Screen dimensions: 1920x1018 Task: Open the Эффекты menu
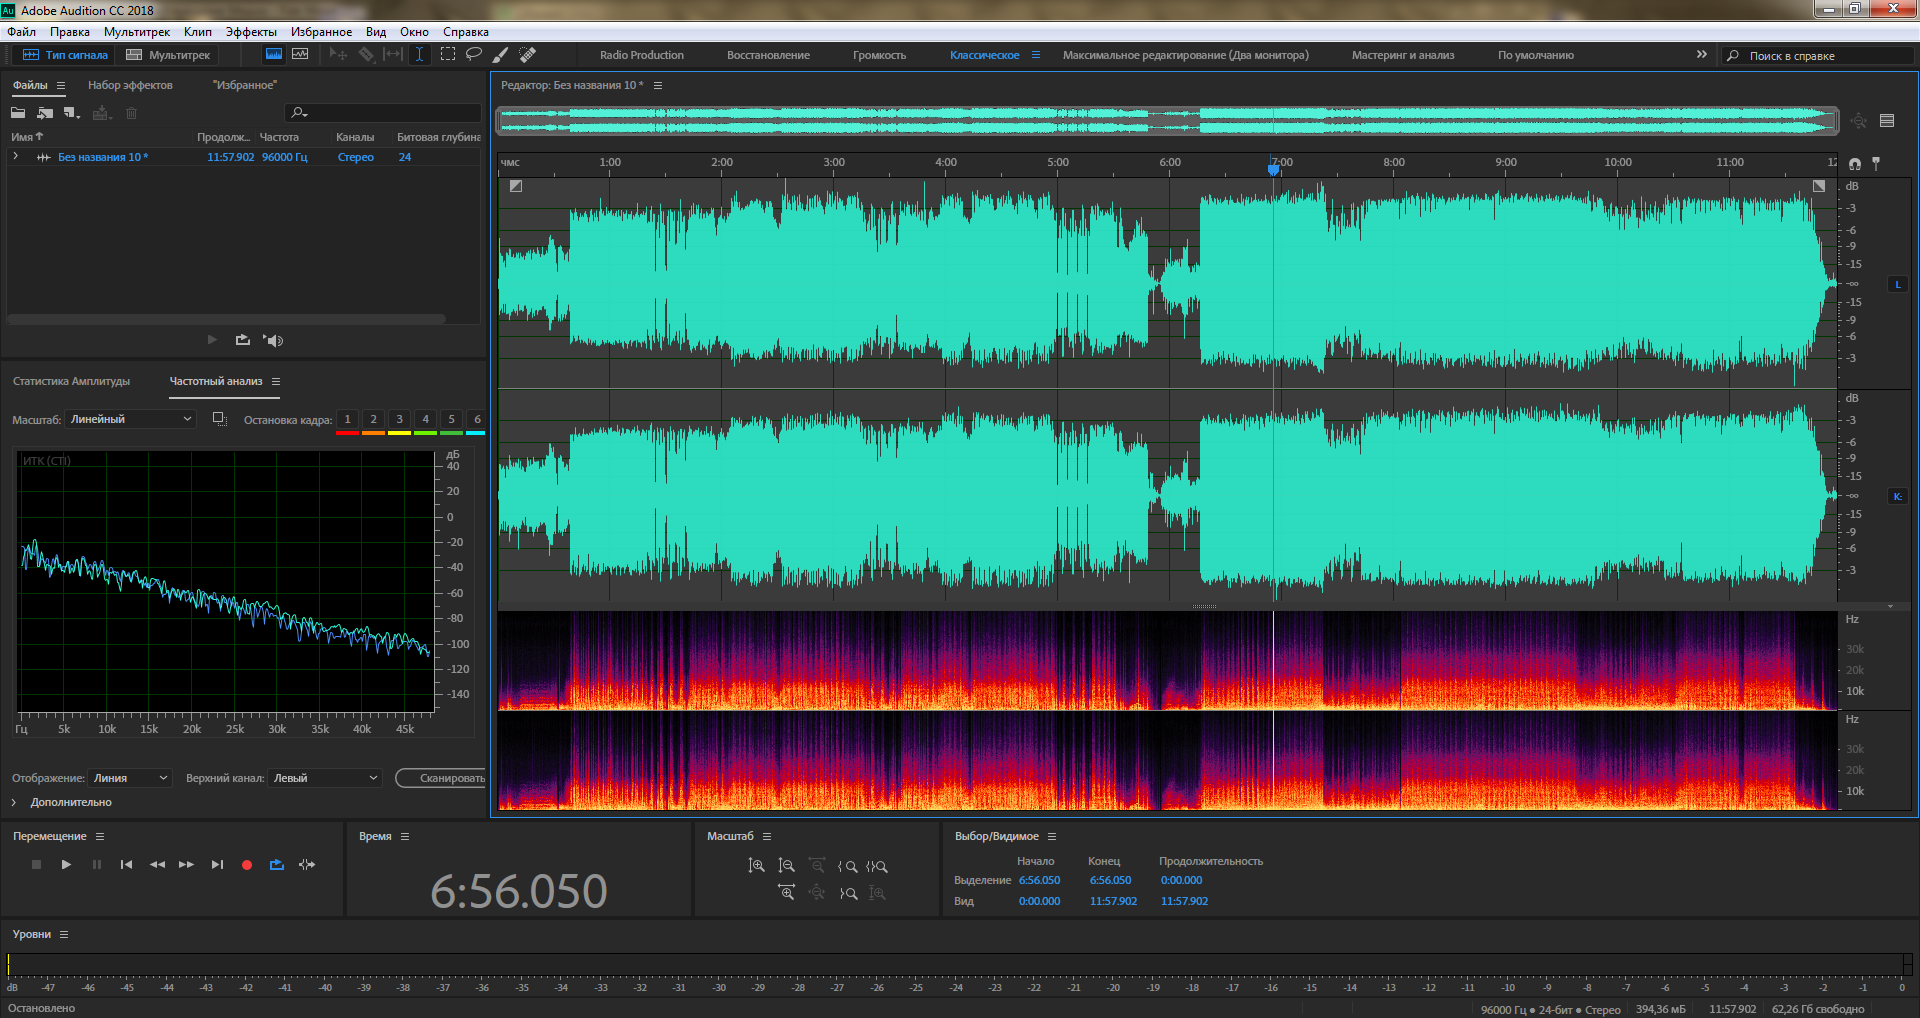(250, 32)
